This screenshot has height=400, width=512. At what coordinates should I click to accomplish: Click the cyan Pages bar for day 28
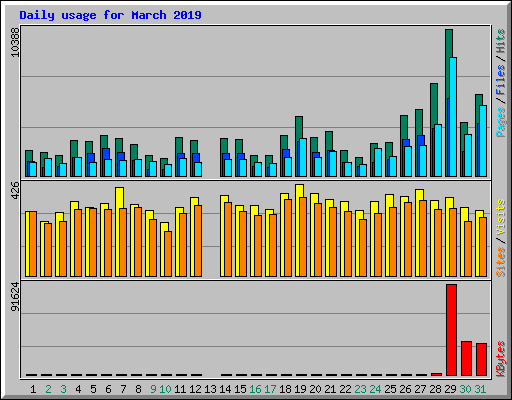tap(438, 151)
